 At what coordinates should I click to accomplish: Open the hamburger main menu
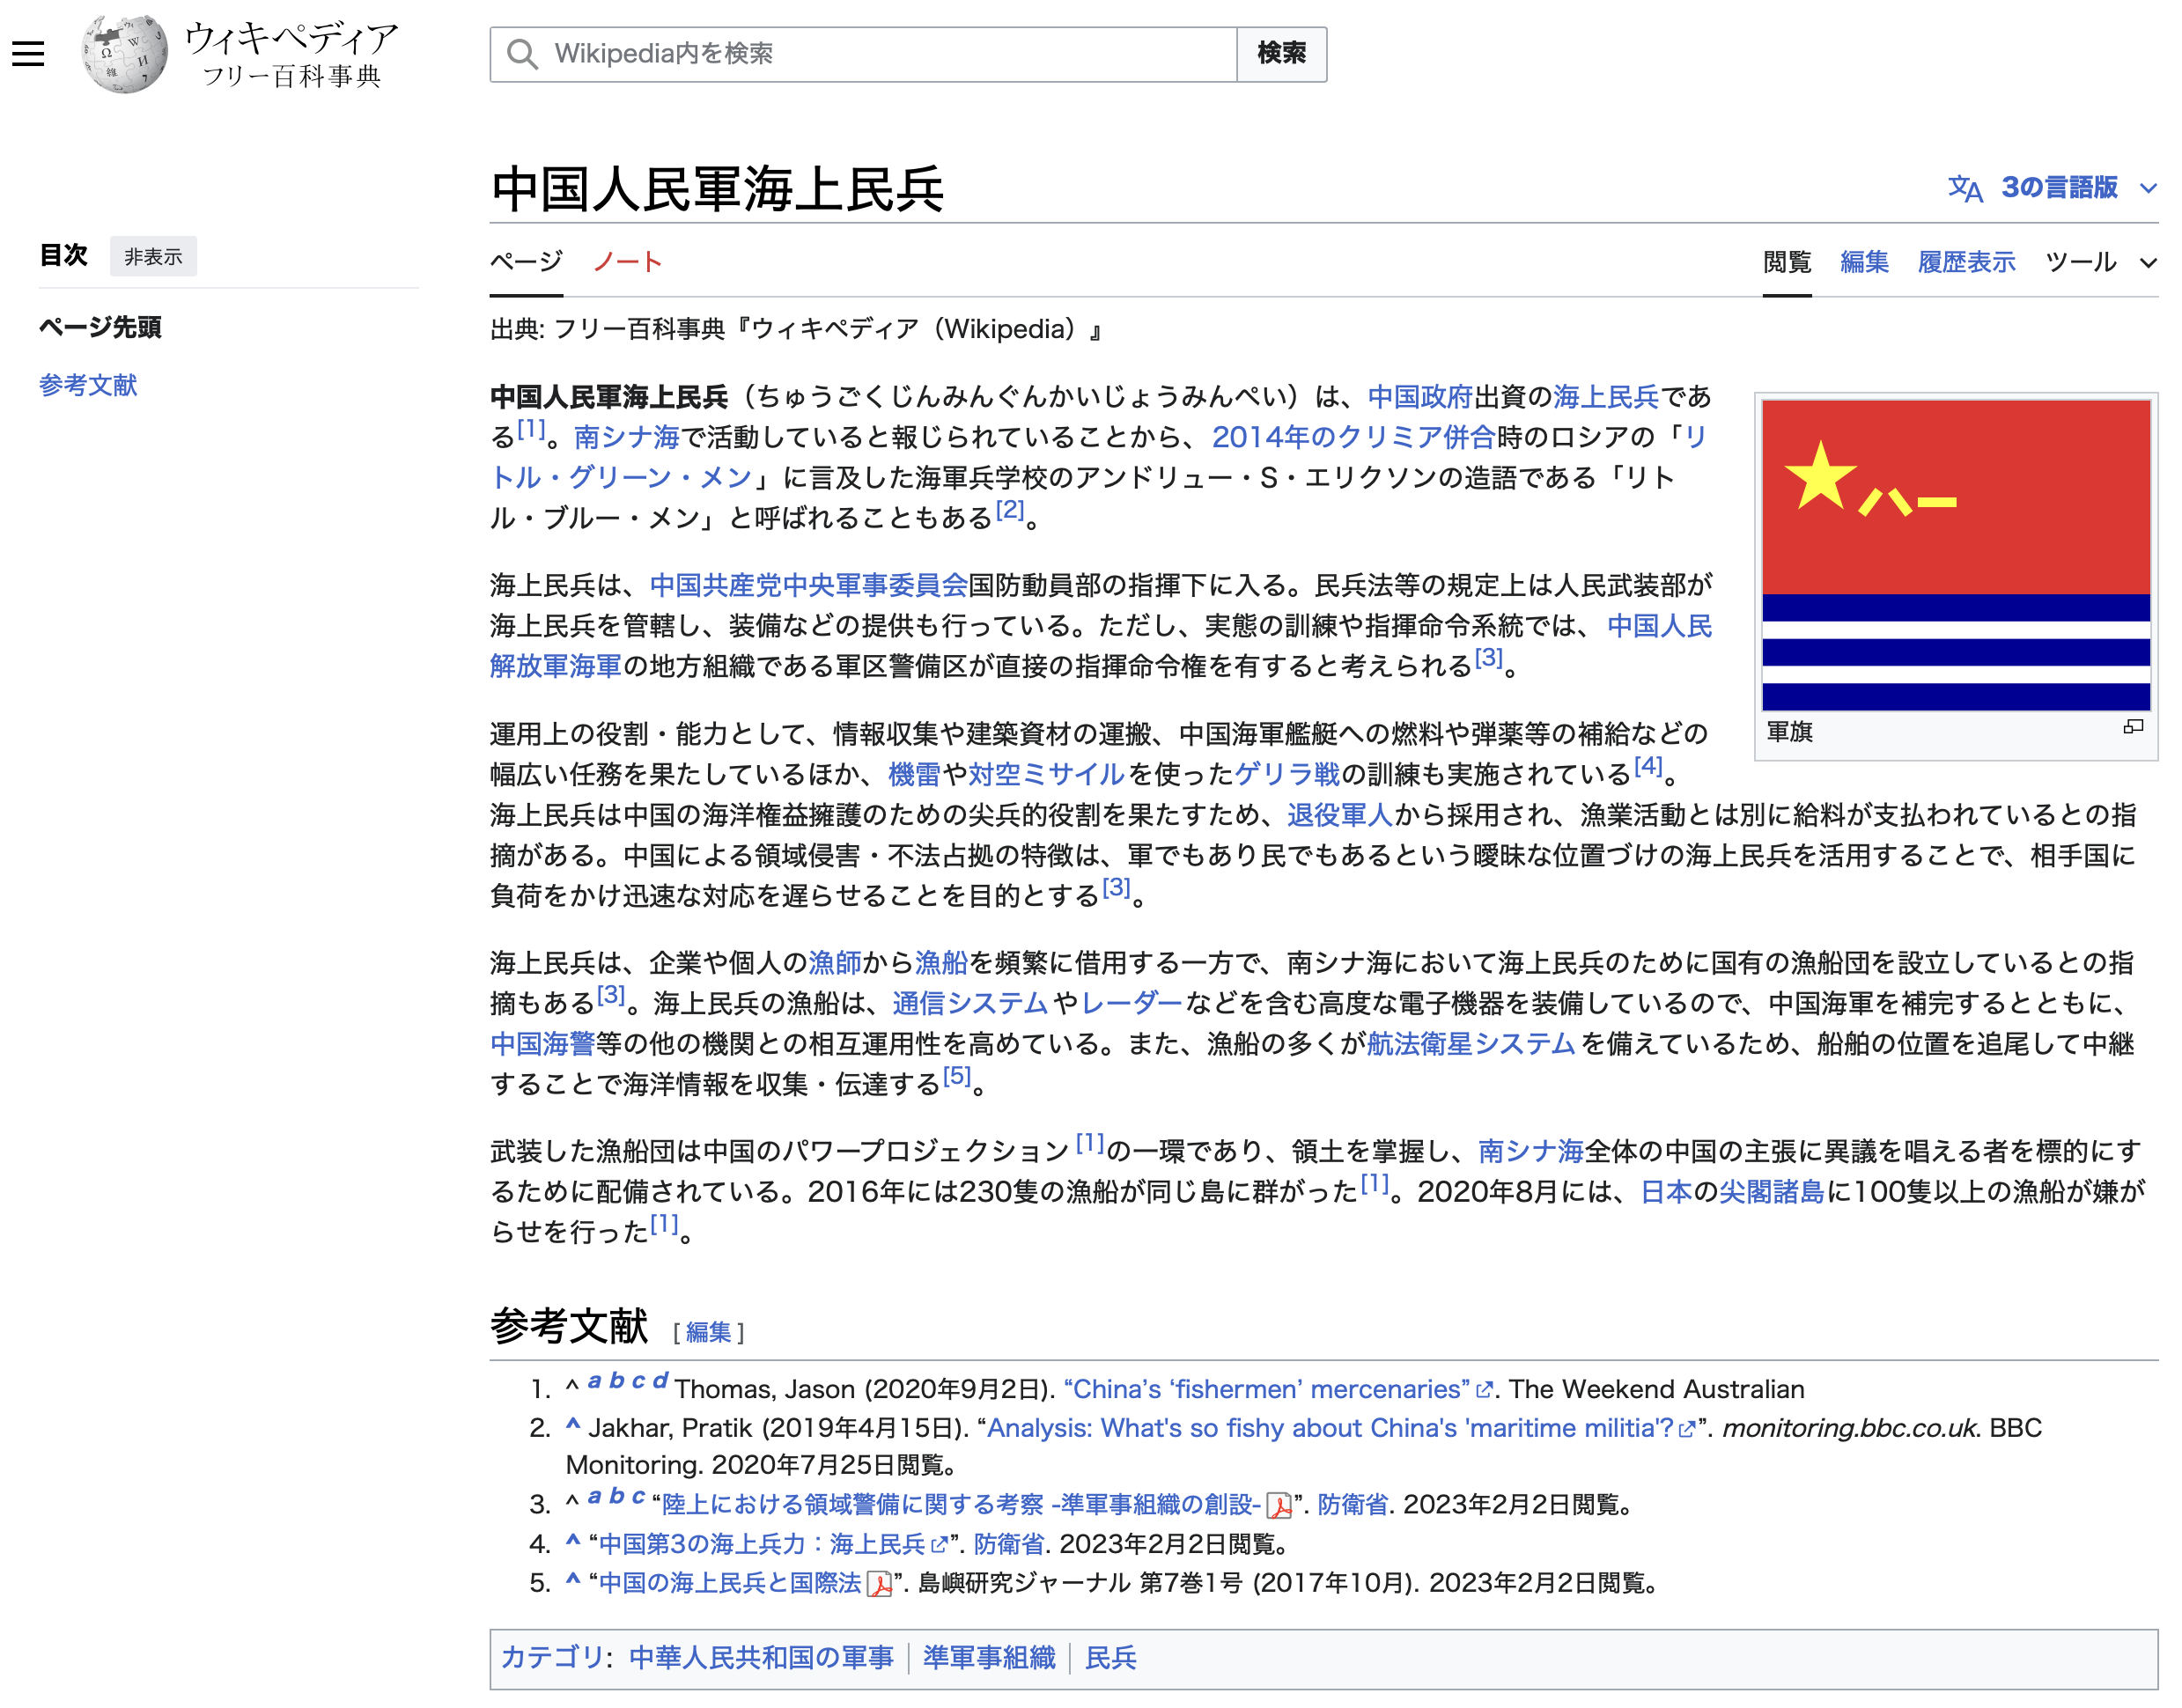(x=28, y=54)
